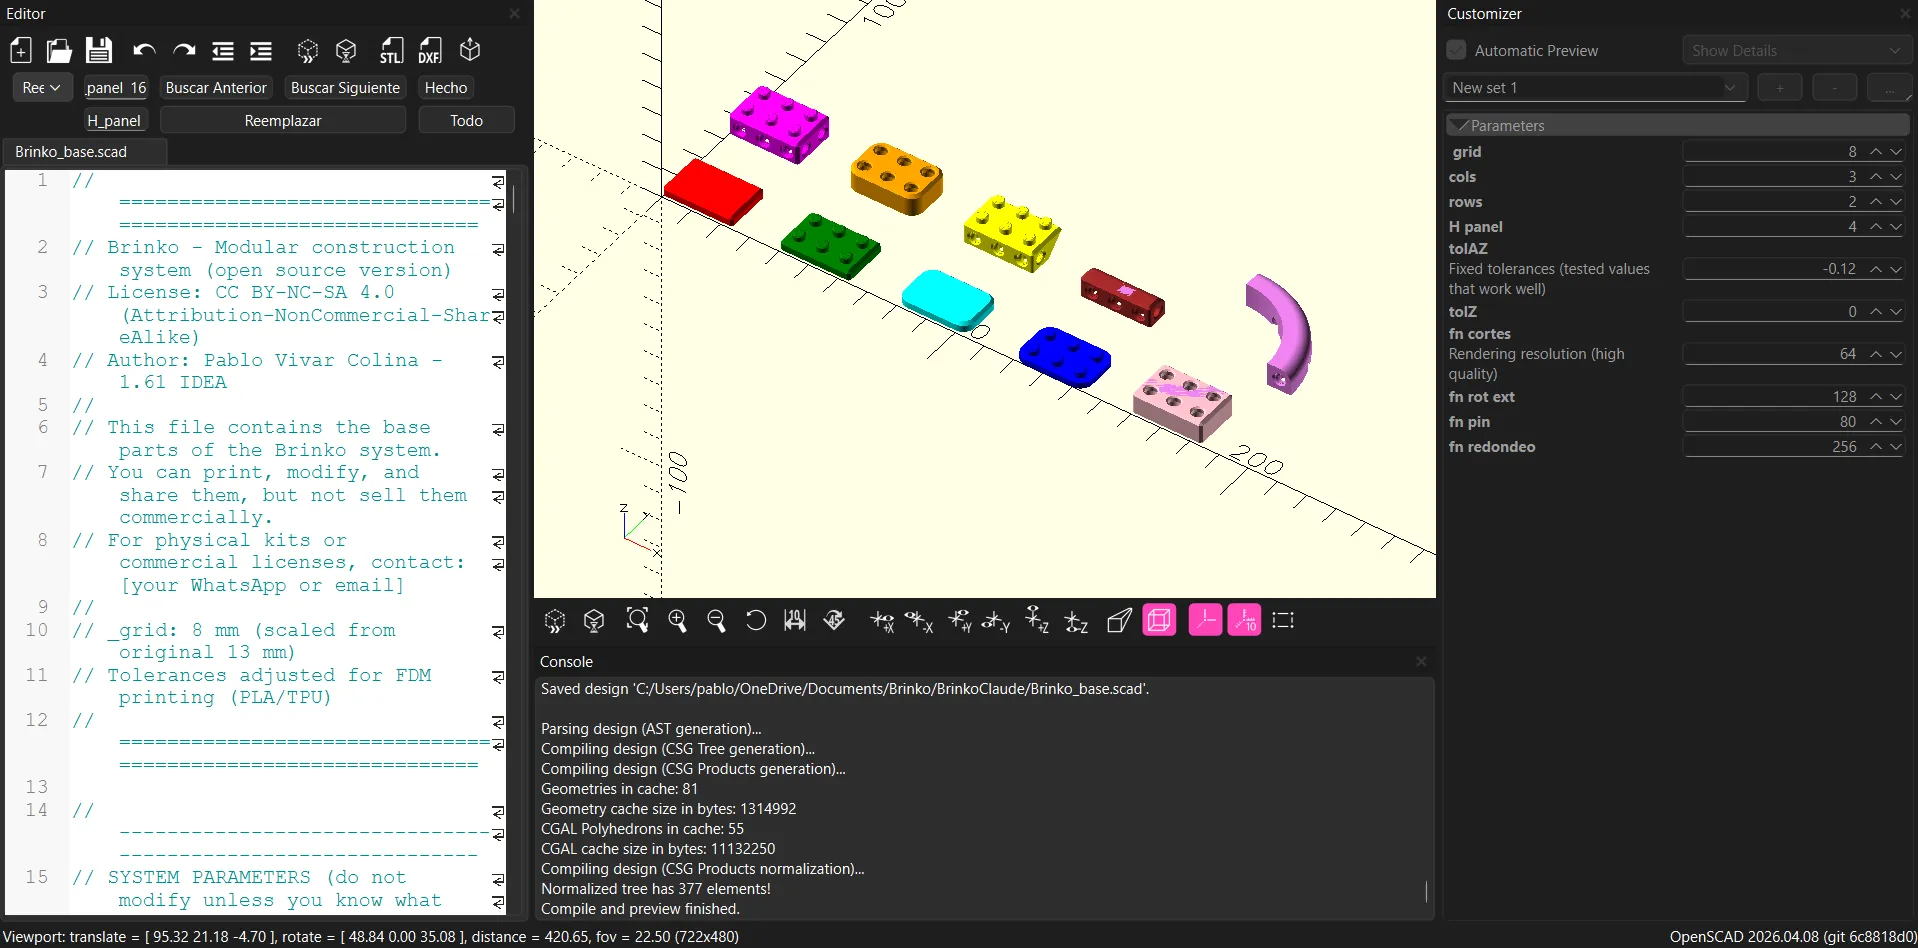Undo the last edit

coord(144,51)
